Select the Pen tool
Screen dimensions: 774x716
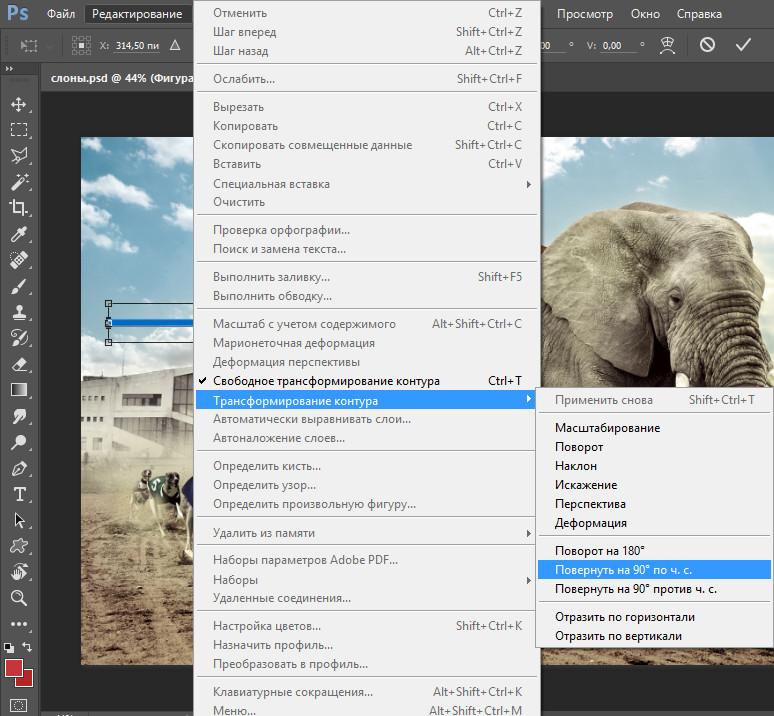[18, 468]
